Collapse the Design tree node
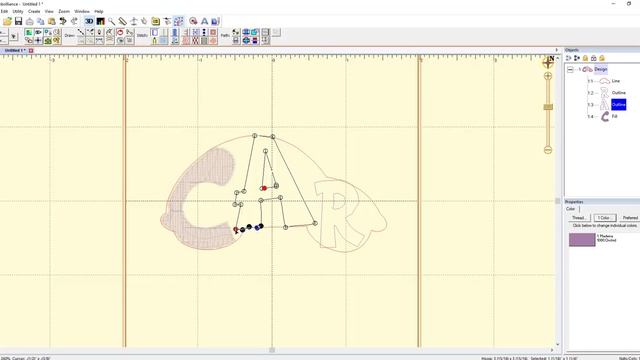640x360 pixels. [x=570, y=70]
